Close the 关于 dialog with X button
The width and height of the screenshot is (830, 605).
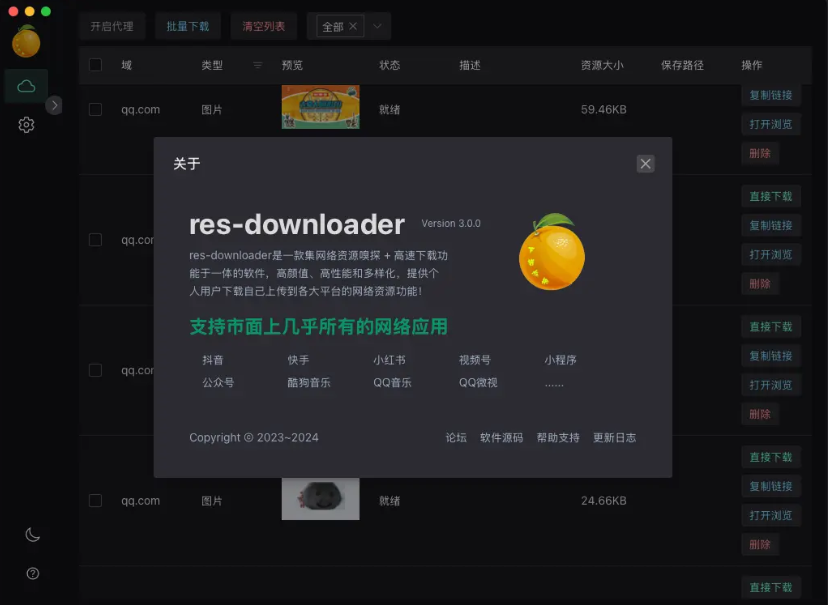click(645, 164)
